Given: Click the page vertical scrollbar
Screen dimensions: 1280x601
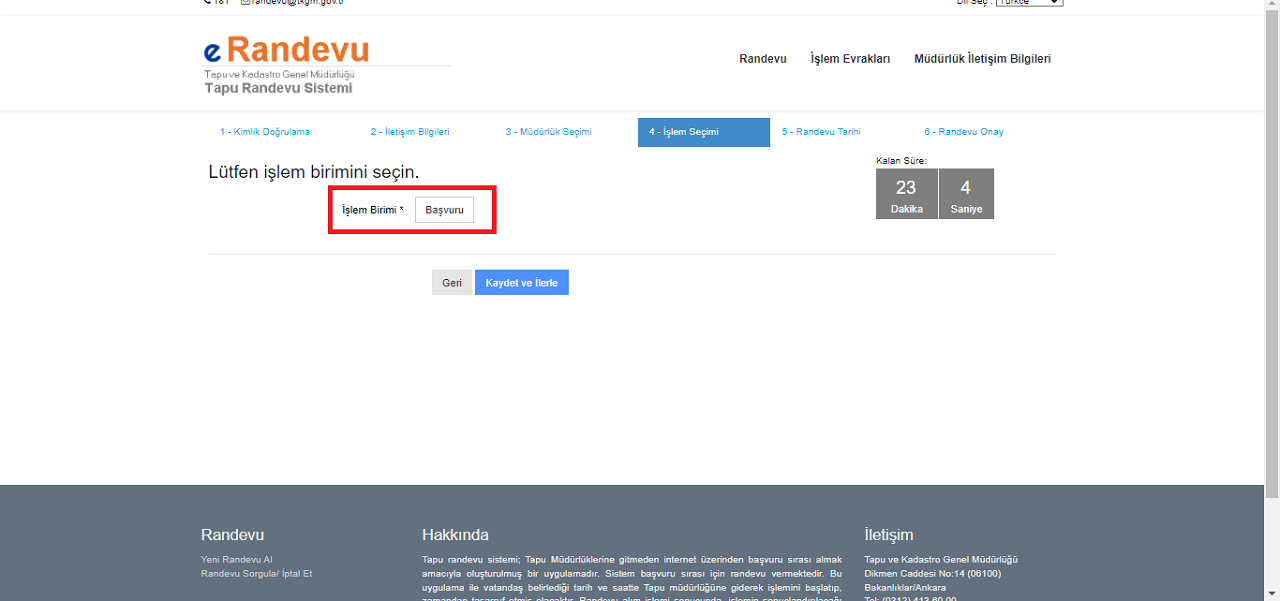Looking at the screenshot, I should (x=1272, y=250).
